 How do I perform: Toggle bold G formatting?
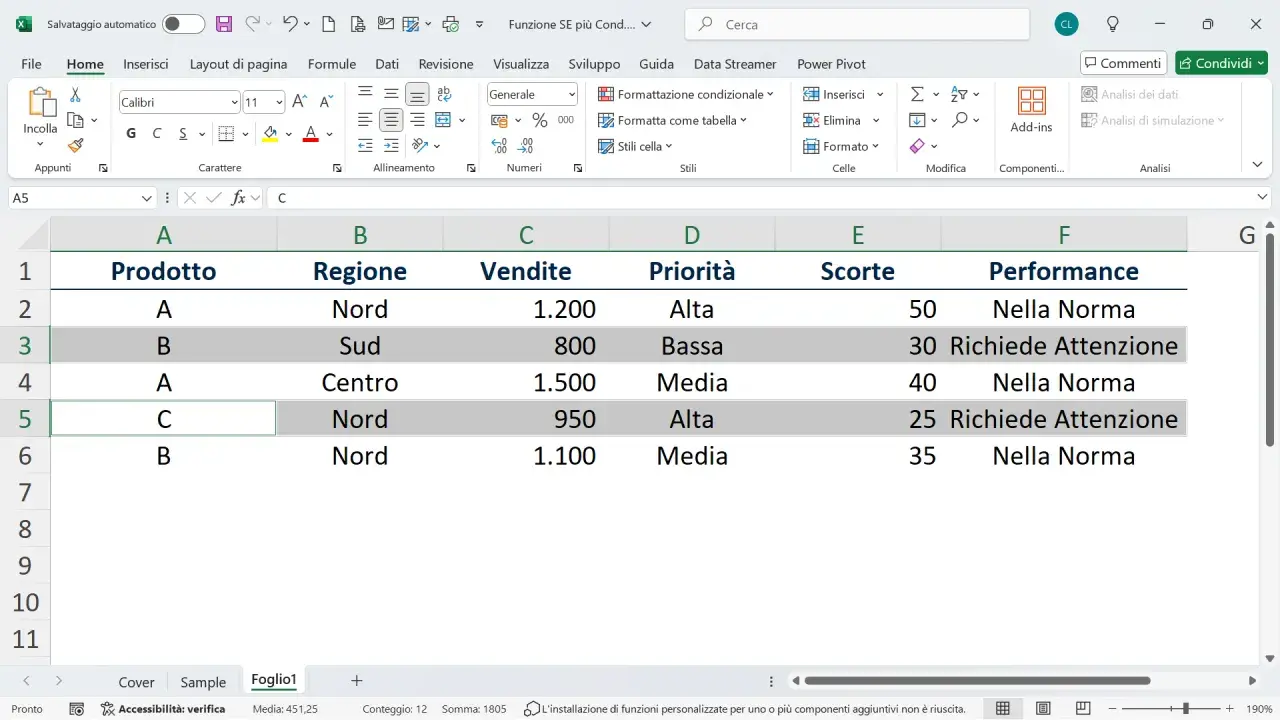pos(131,133)
